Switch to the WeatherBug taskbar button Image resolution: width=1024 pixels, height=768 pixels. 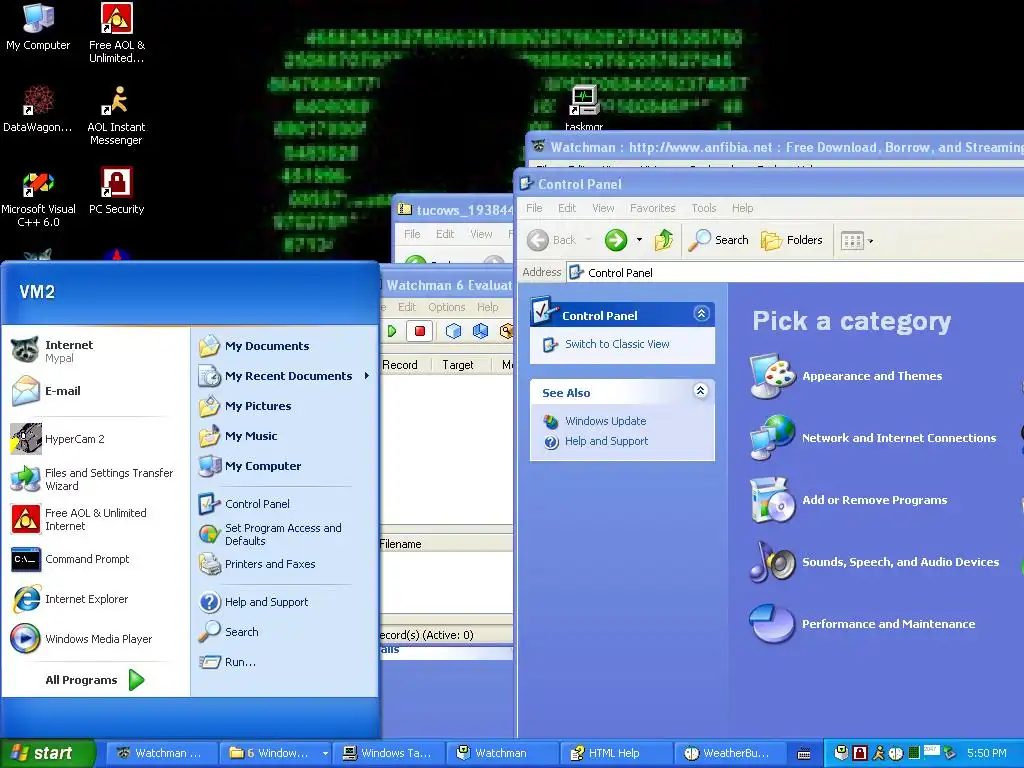pyautogui.click(x=730, y=753)
